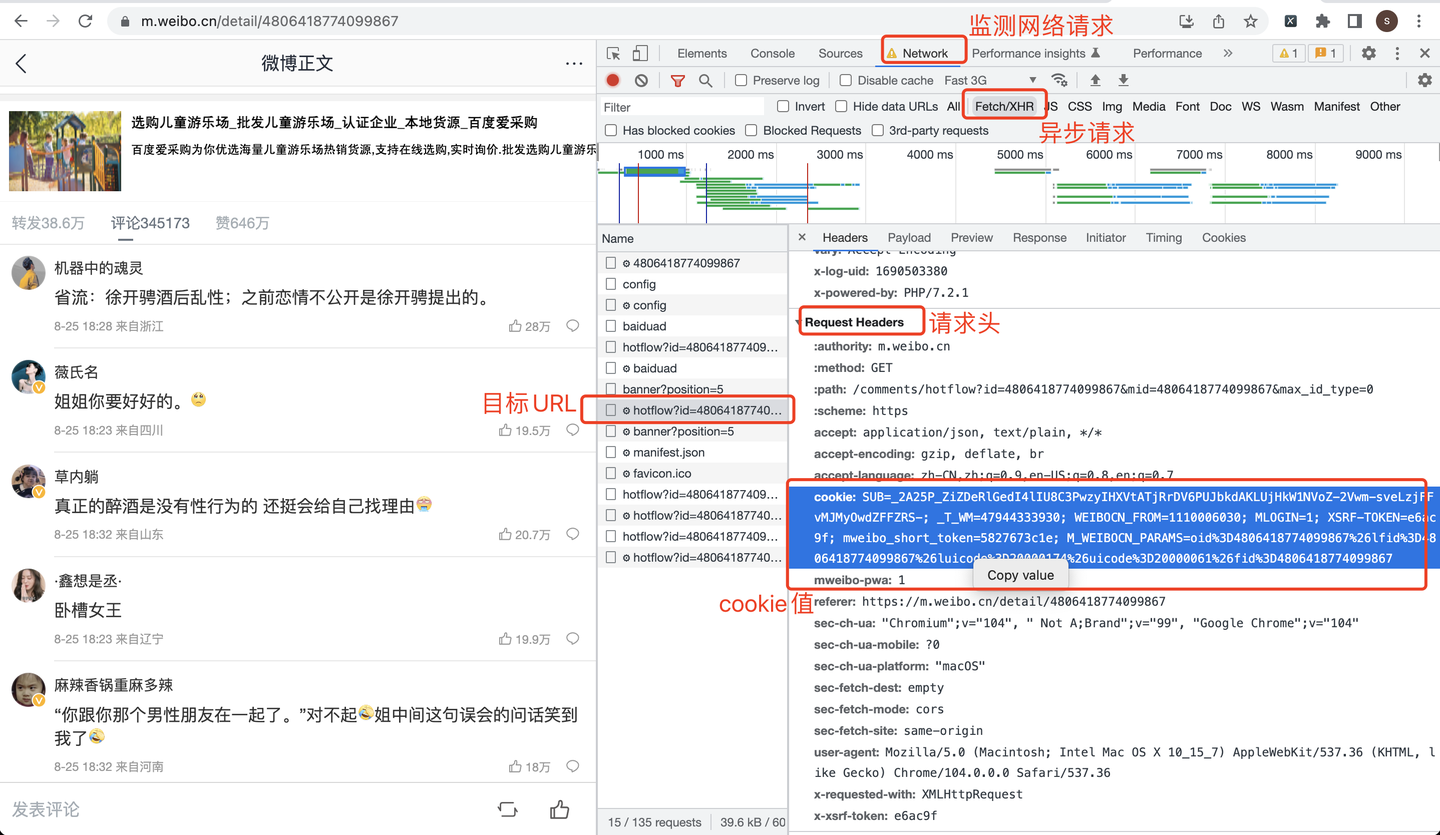
Task: Select the banner?position=5 request above hotflow
Action: 692,389
